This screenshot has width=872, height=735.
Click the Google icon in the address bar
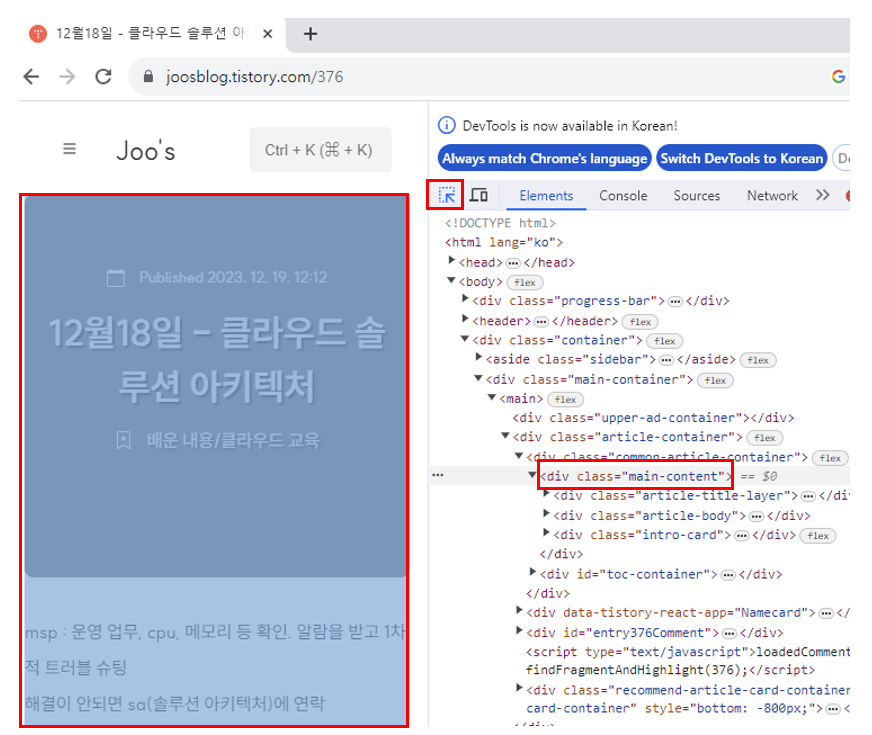pos(838,76)
